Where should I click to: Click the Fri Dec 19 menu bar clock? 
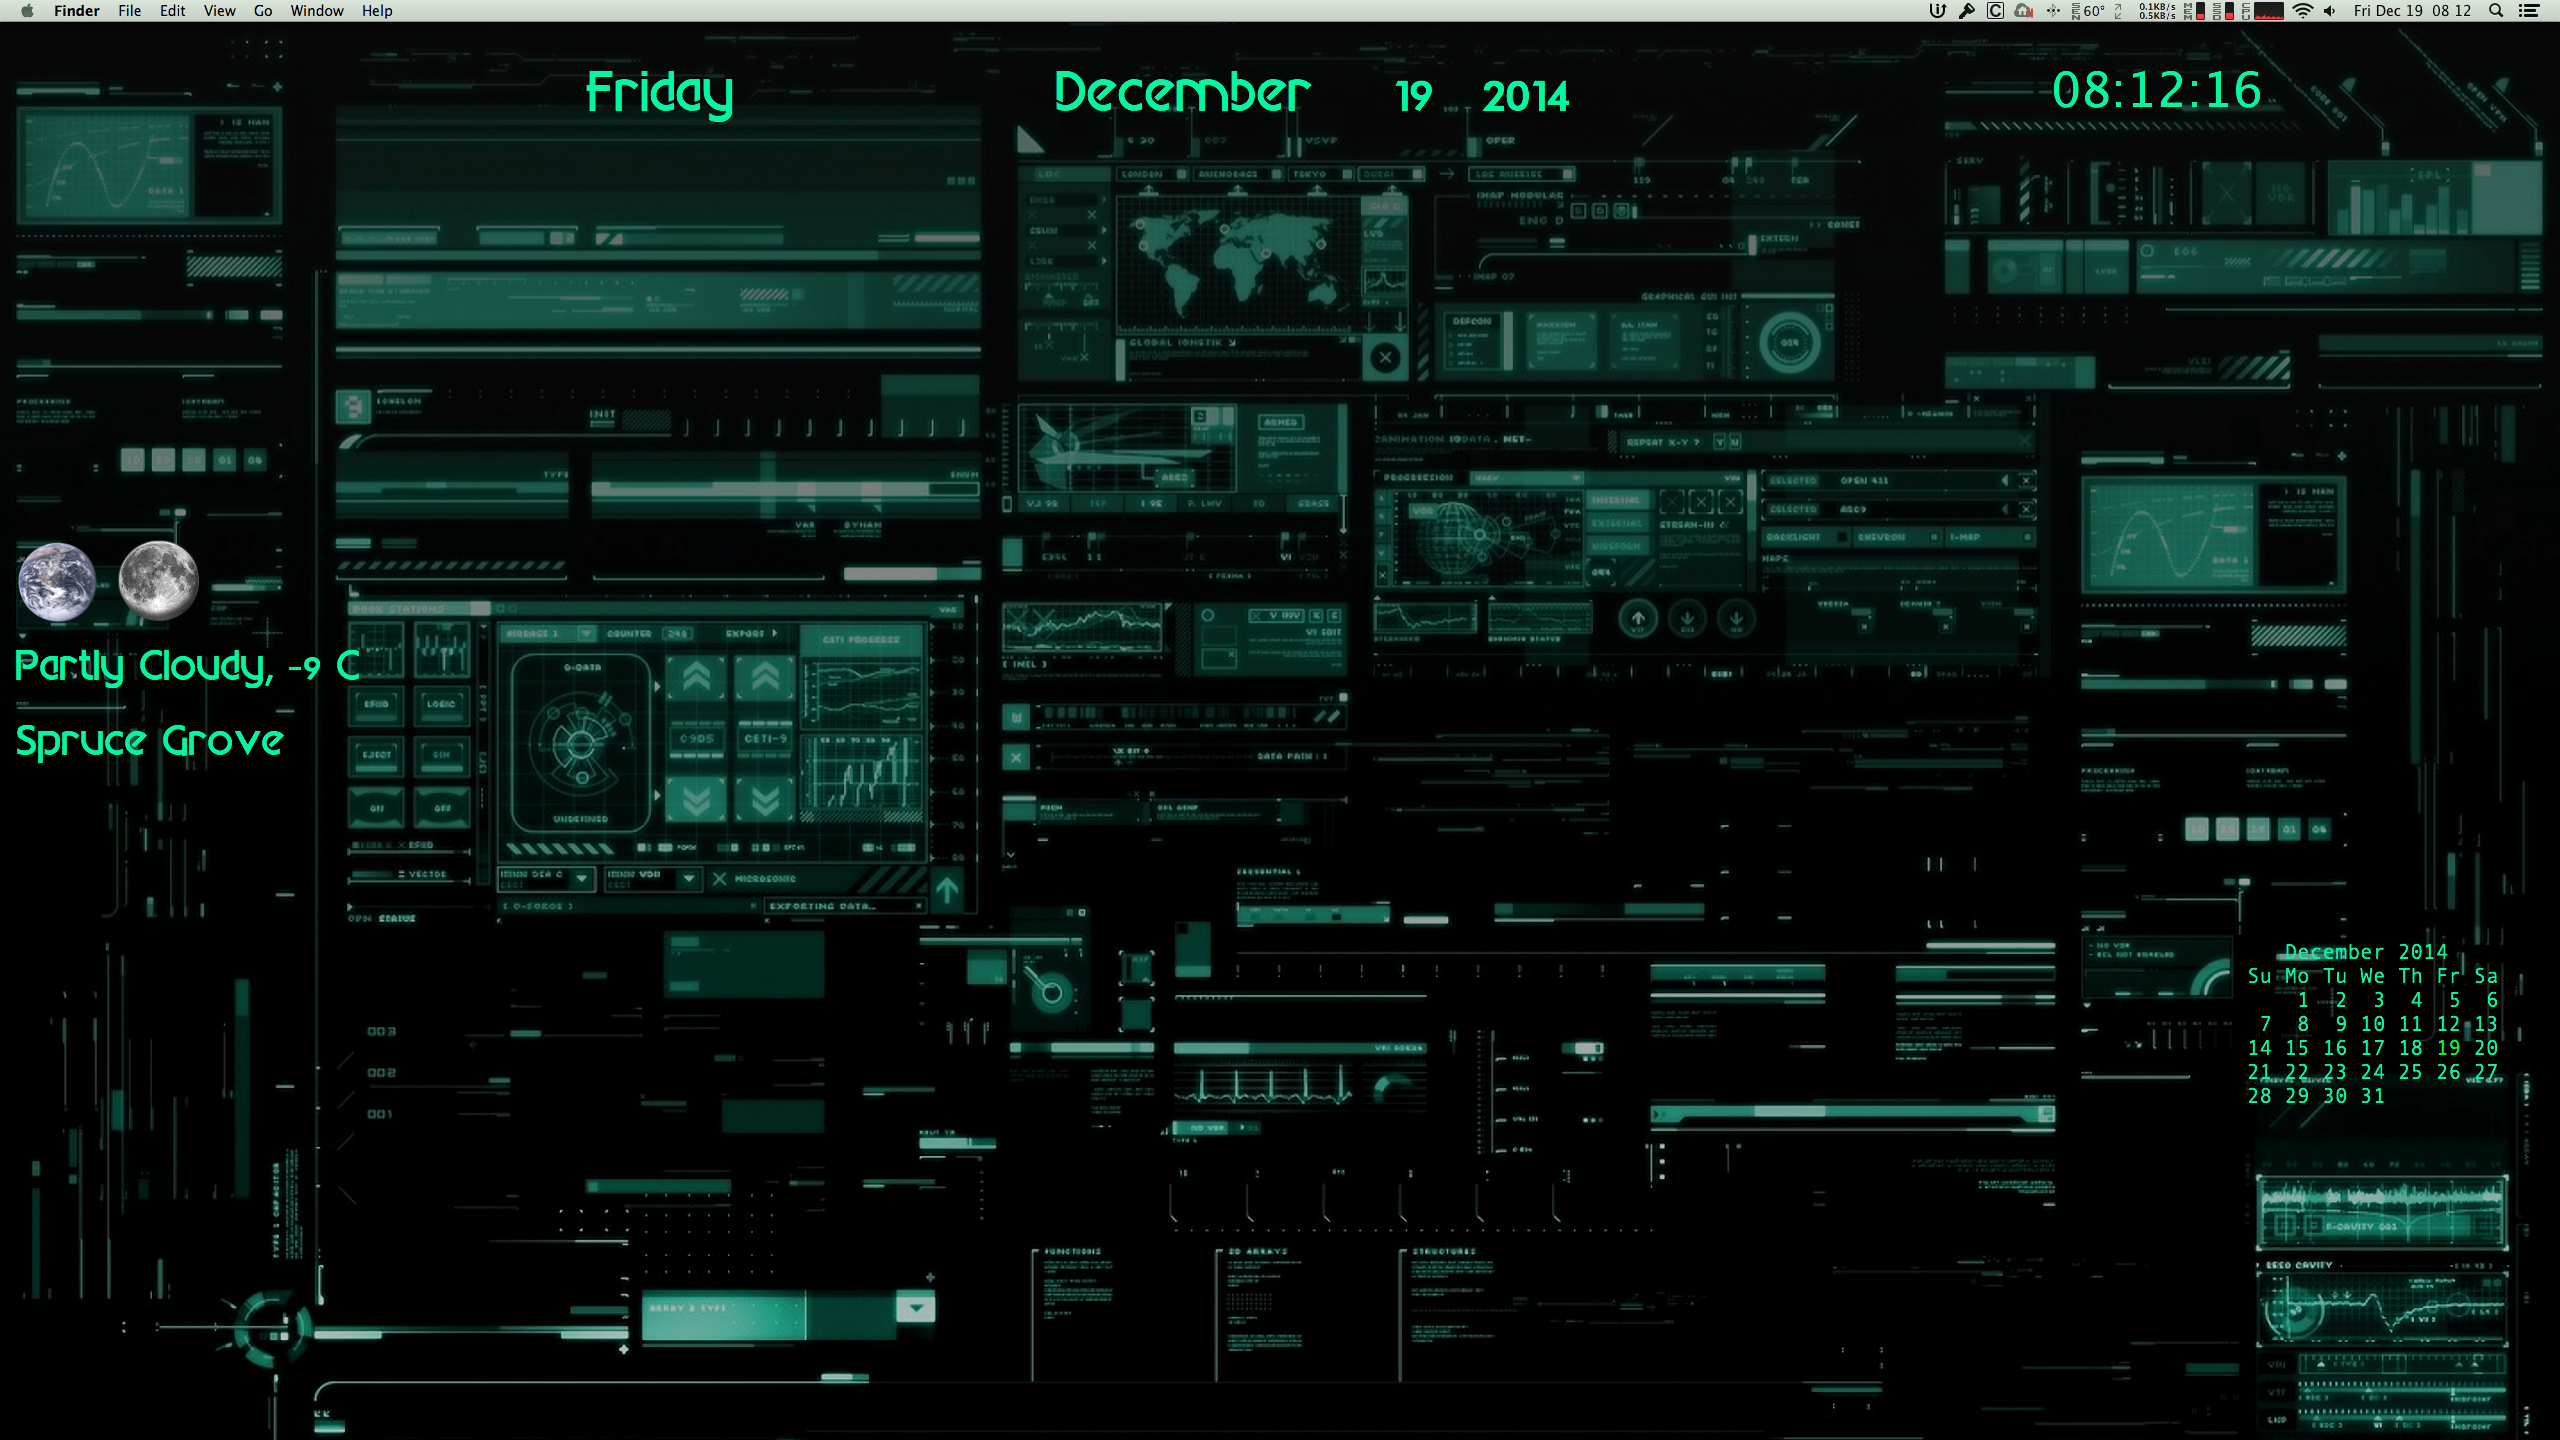[2411, 11]
